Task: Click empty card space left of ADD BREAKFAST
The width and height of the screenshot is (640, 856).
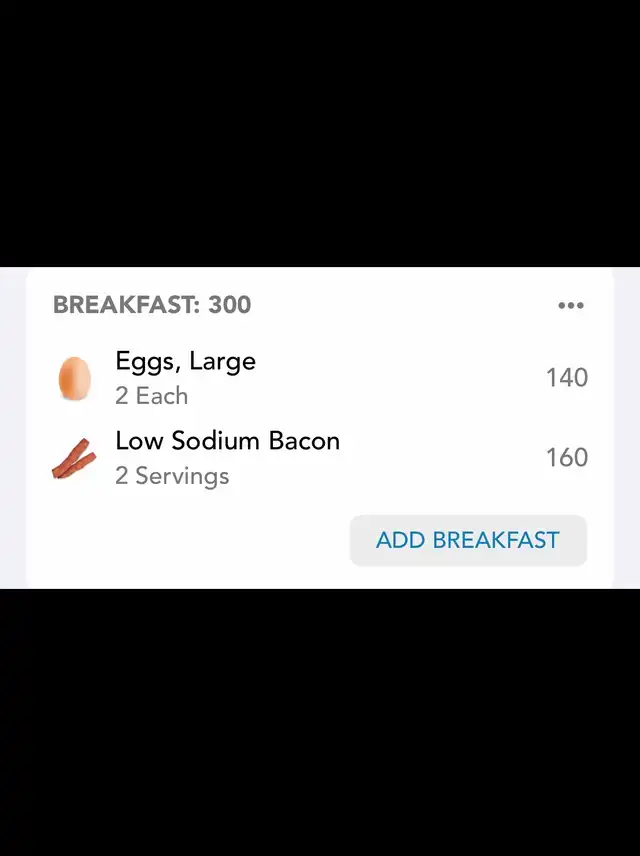Action: 190,541
